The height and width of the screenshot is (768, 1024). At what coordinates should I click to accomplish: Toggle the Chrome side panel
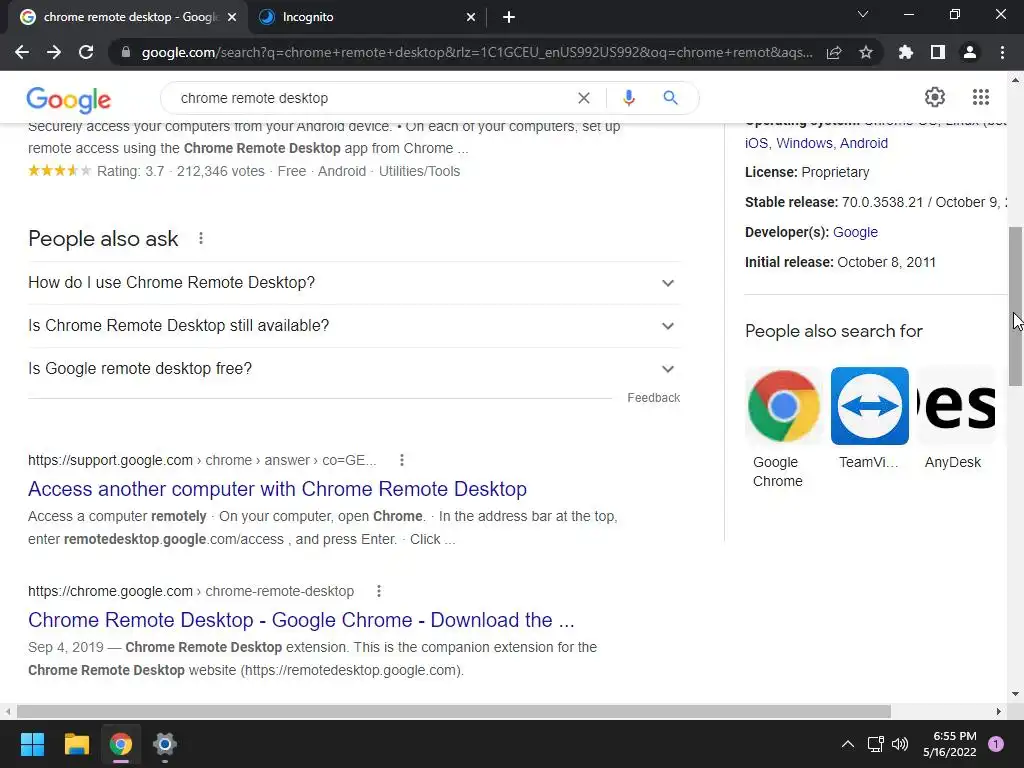[938, 52]
